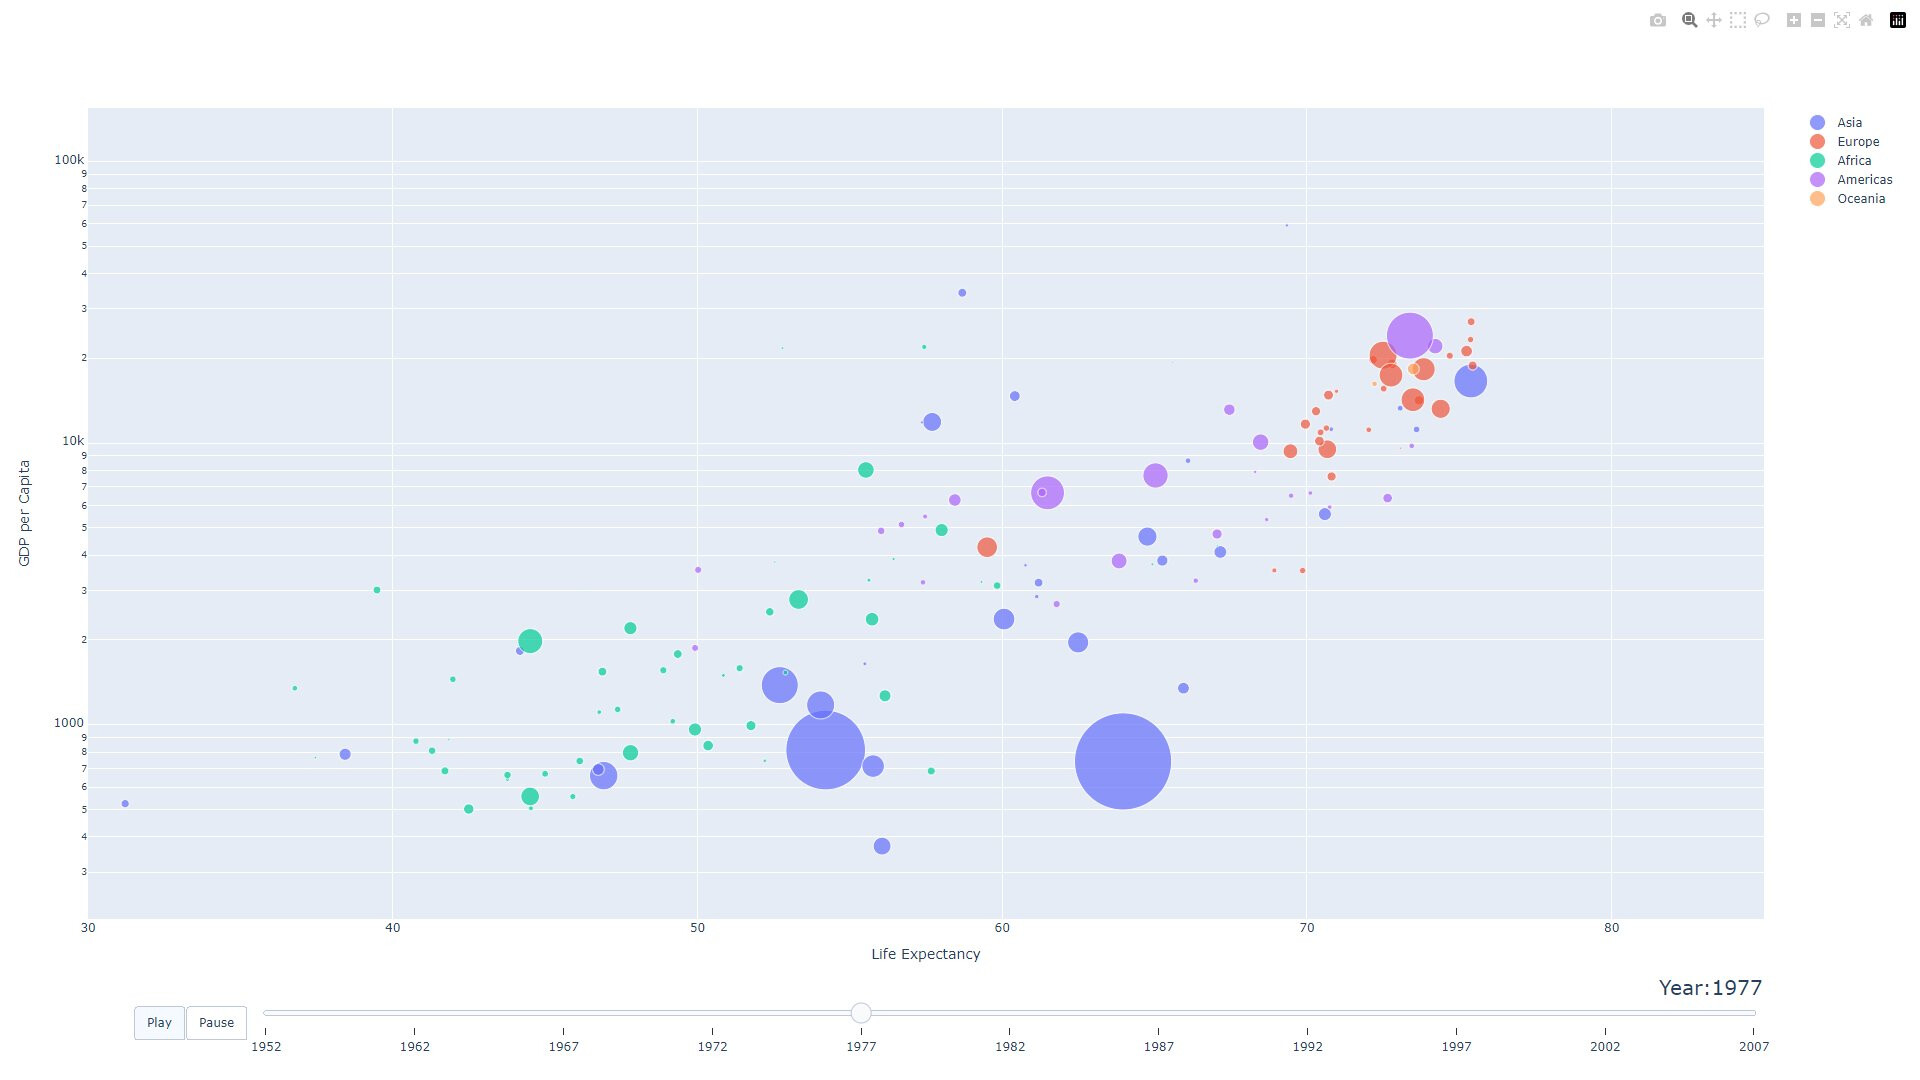
Task: Hide the Asia trace in legend
Action: point(1849,123)
